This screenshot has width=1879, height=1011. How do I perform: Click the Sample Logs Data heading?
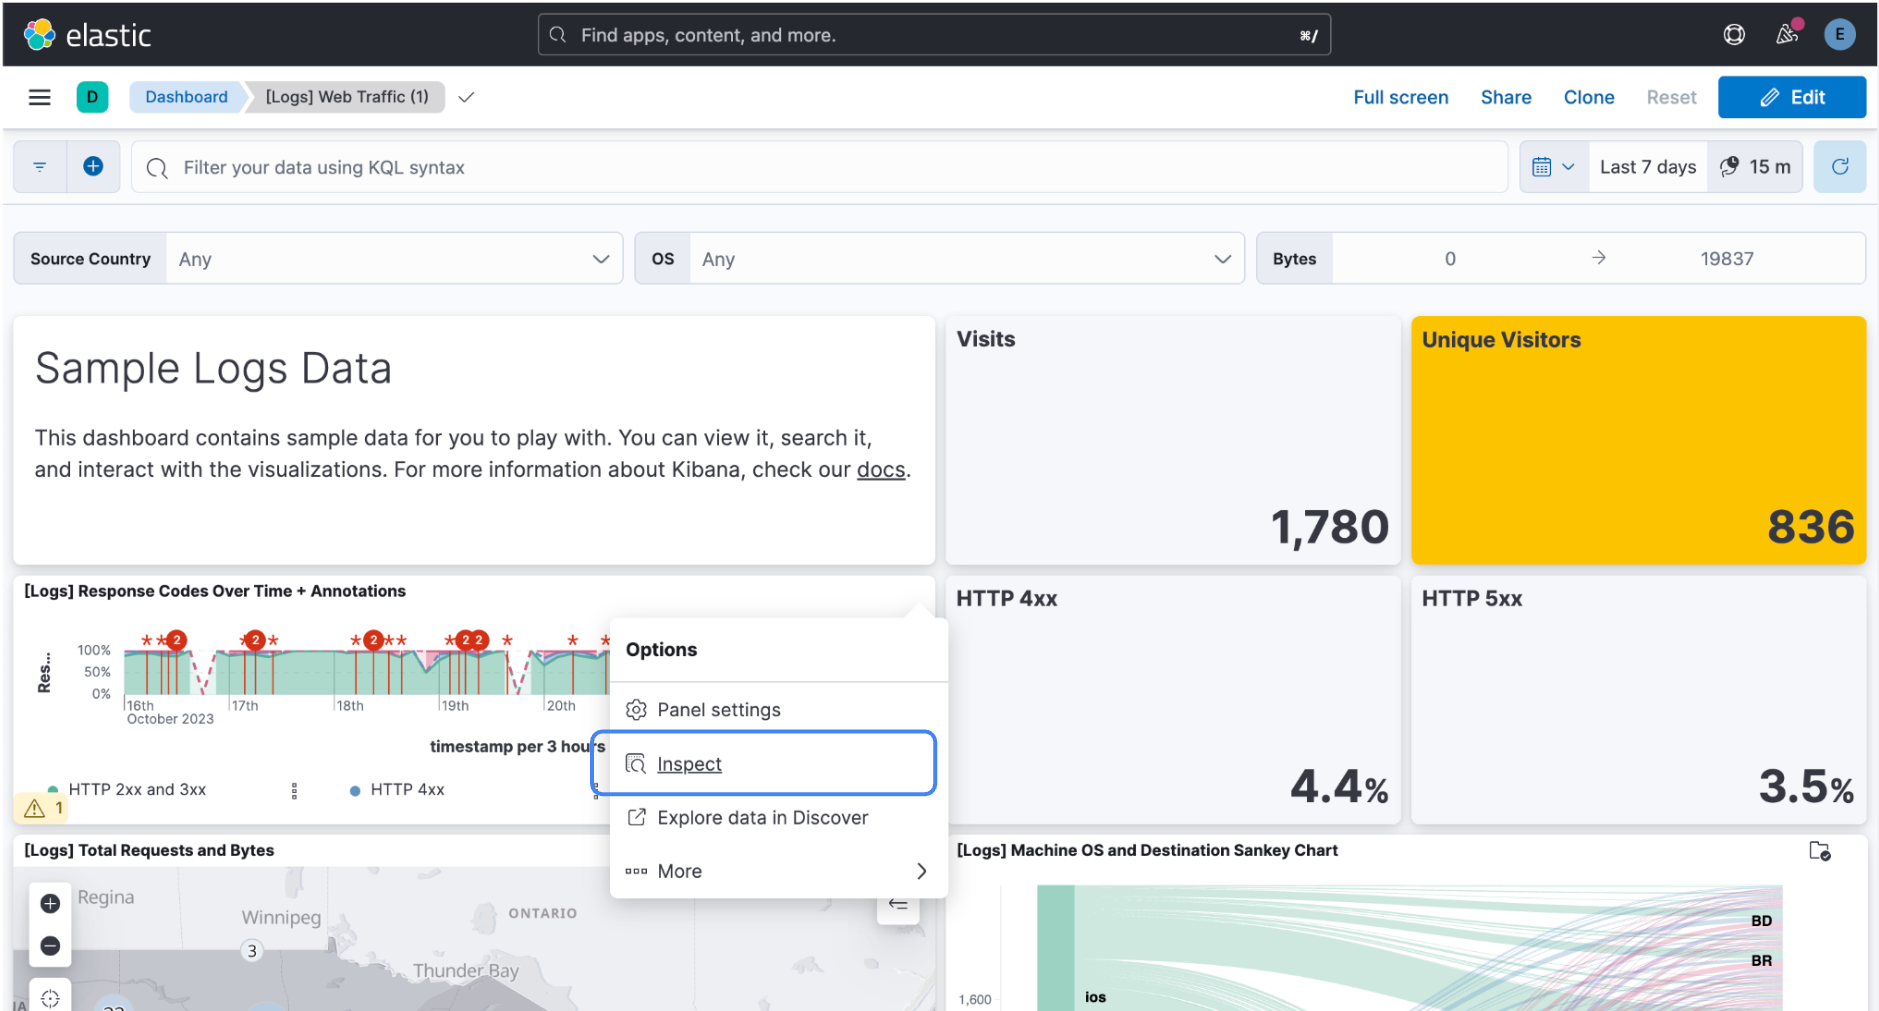213,369
